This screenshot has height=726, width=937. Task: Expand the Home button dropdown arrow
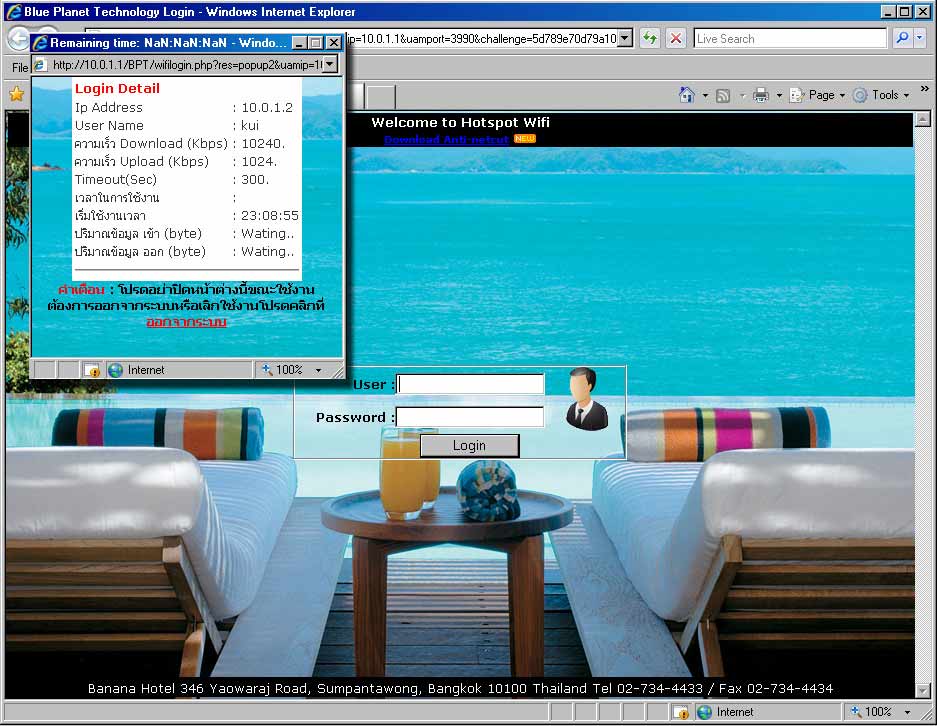[x=705, y=96]
